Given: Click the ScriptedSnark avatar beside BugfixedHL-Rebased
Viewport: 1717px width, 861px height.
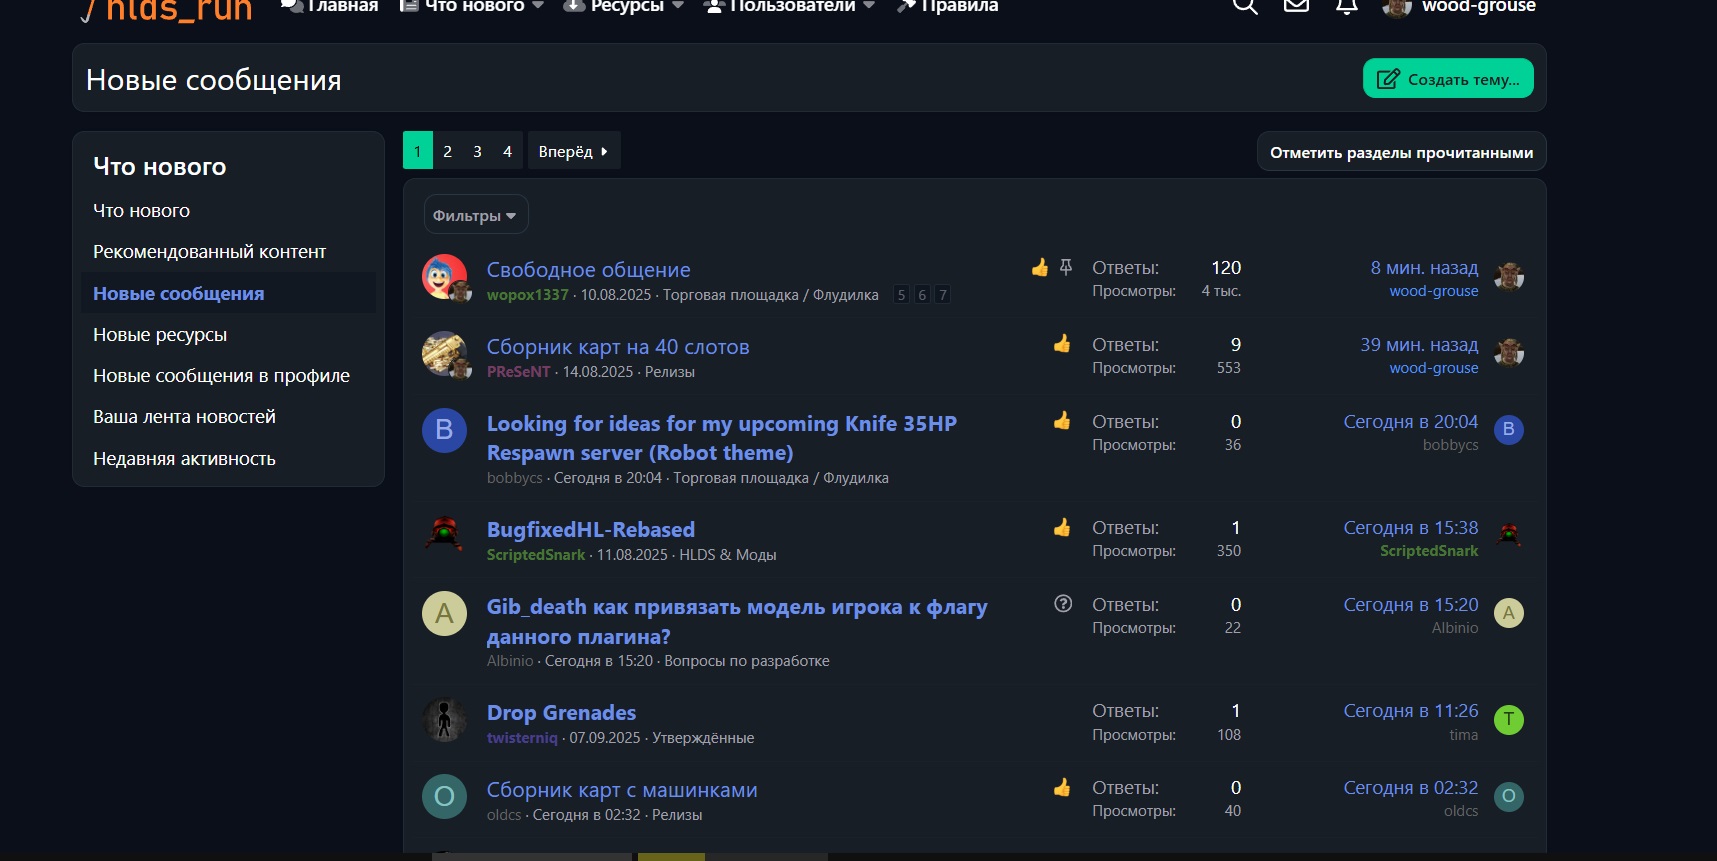Looking at the screenshot, I should tap(444, 536).
